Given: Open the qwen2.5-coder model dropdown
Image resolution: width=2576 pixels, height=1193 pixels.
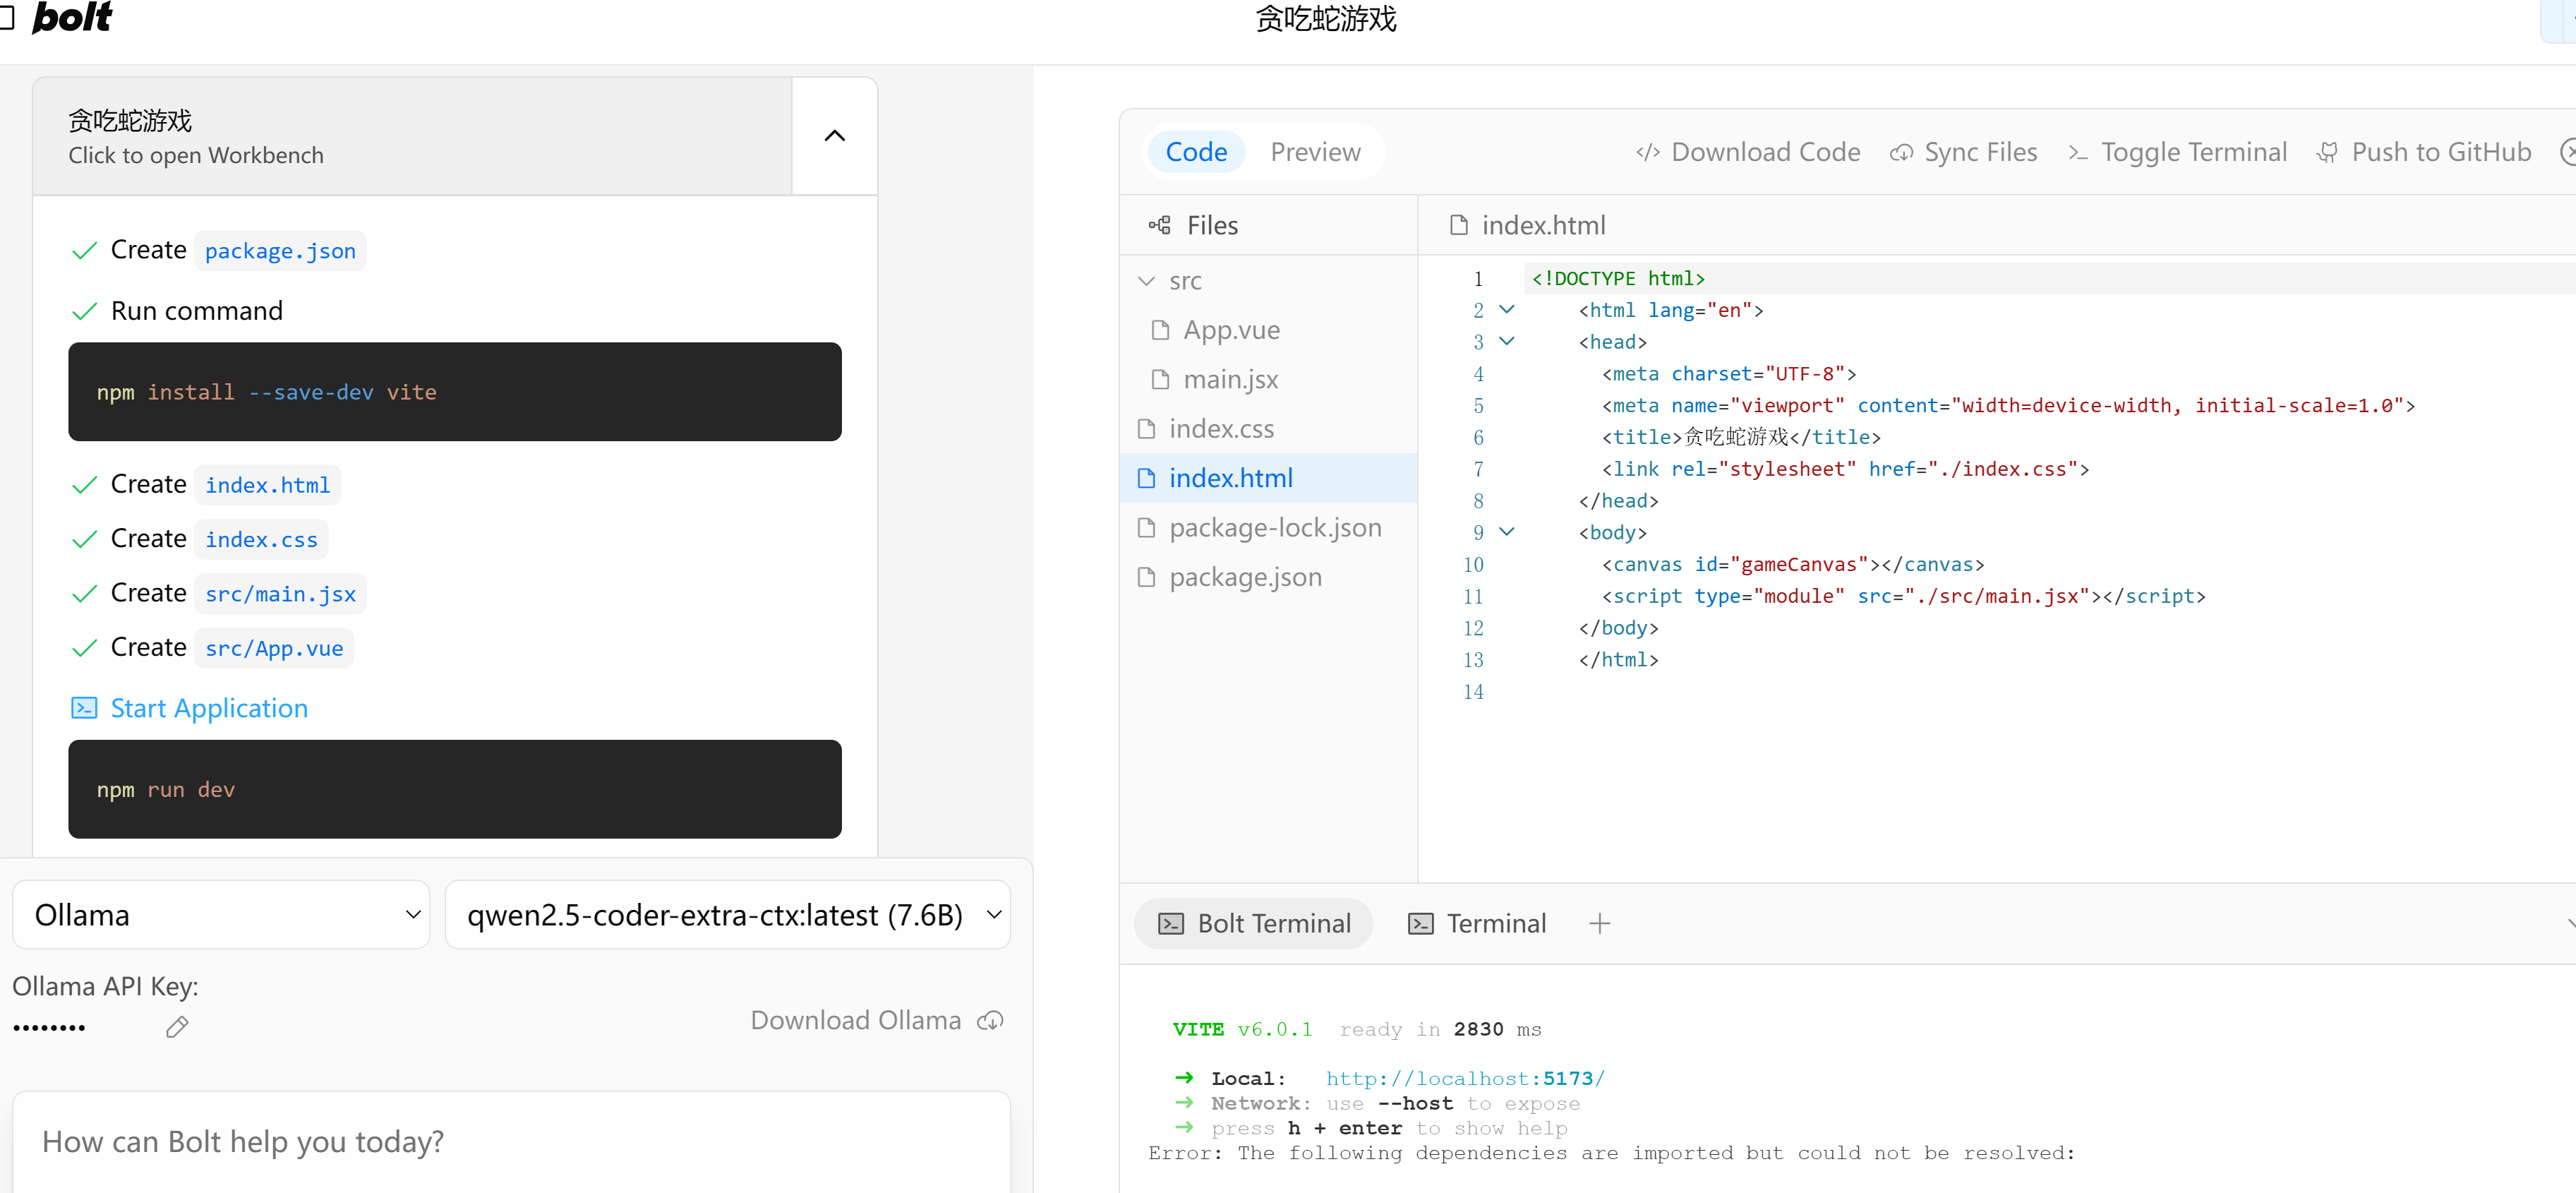Looking at the screenshot, I should tap(727, 915).
